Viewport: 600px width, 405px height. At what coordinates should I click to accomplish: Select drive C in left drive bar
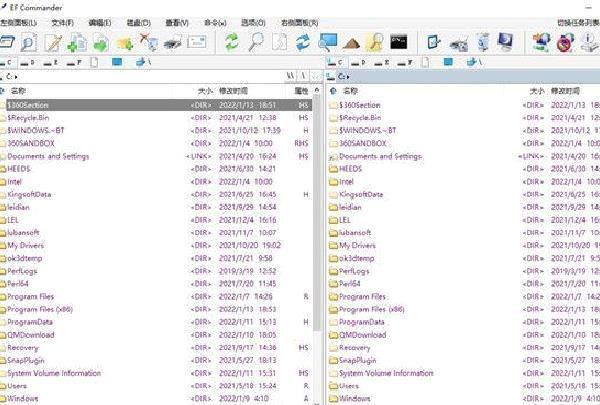(6, 62)
